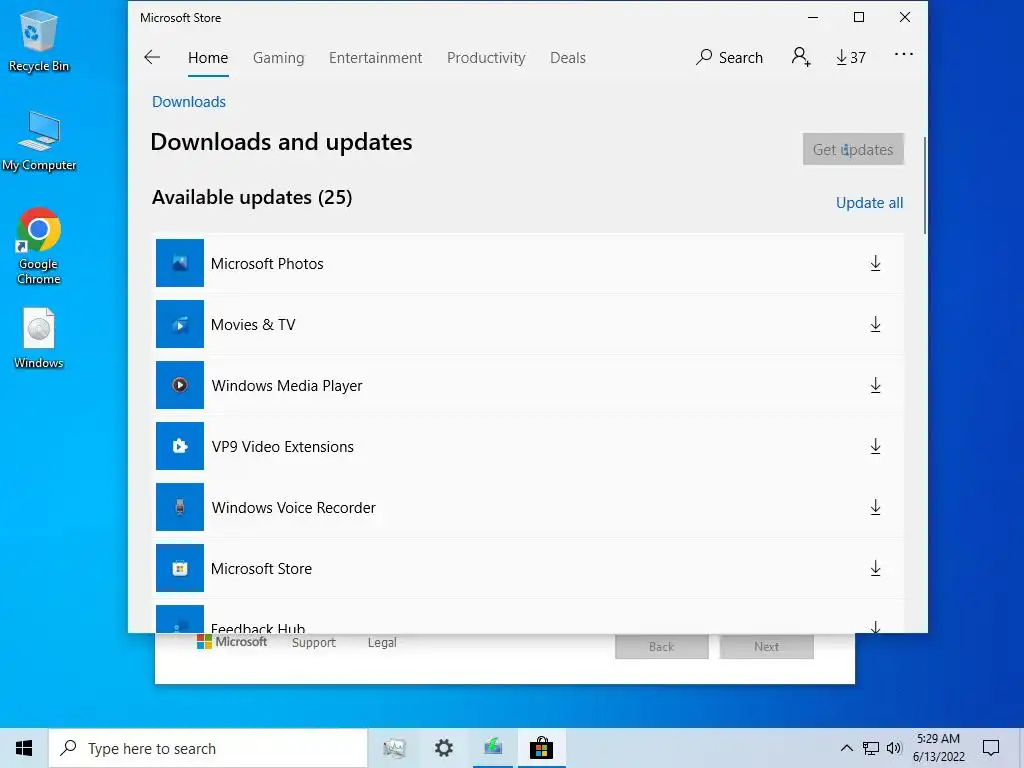
Task: Click the Windows Media Player row name
Action: [287, 385]
